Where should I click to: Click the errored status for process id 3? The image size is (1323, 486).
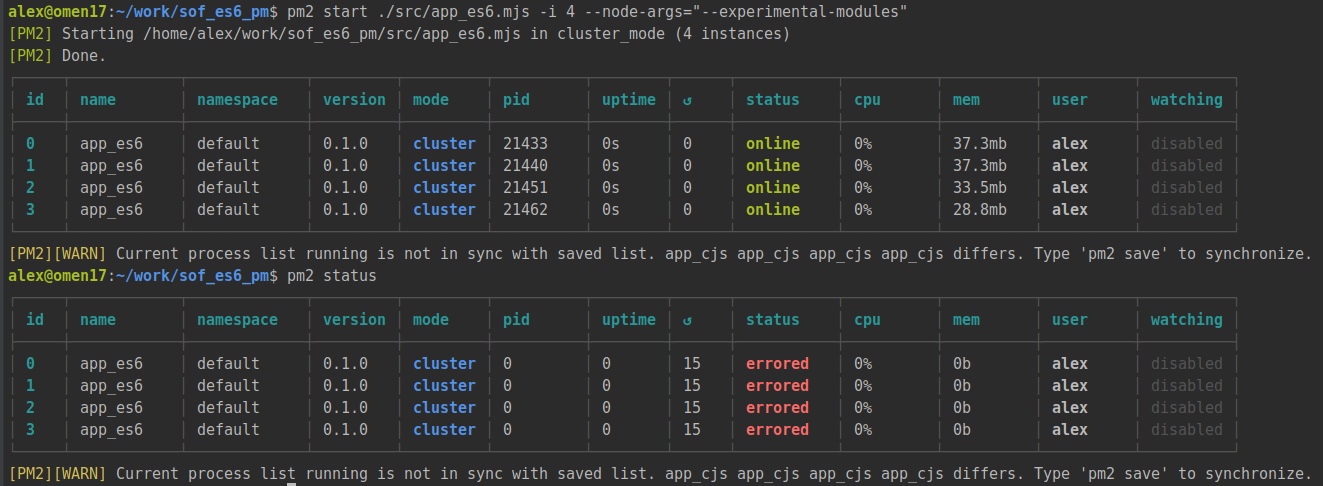pos(777,430)
